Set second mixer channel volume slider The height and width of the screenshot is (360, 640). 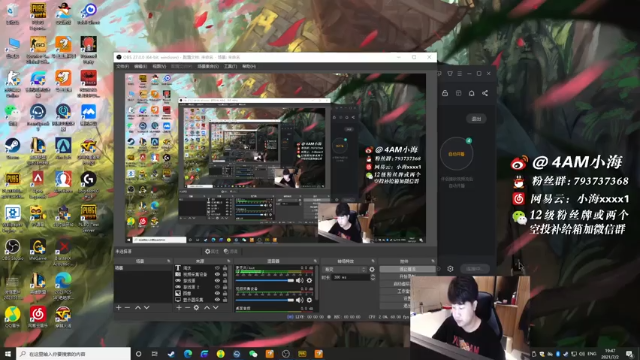[264, 300]
